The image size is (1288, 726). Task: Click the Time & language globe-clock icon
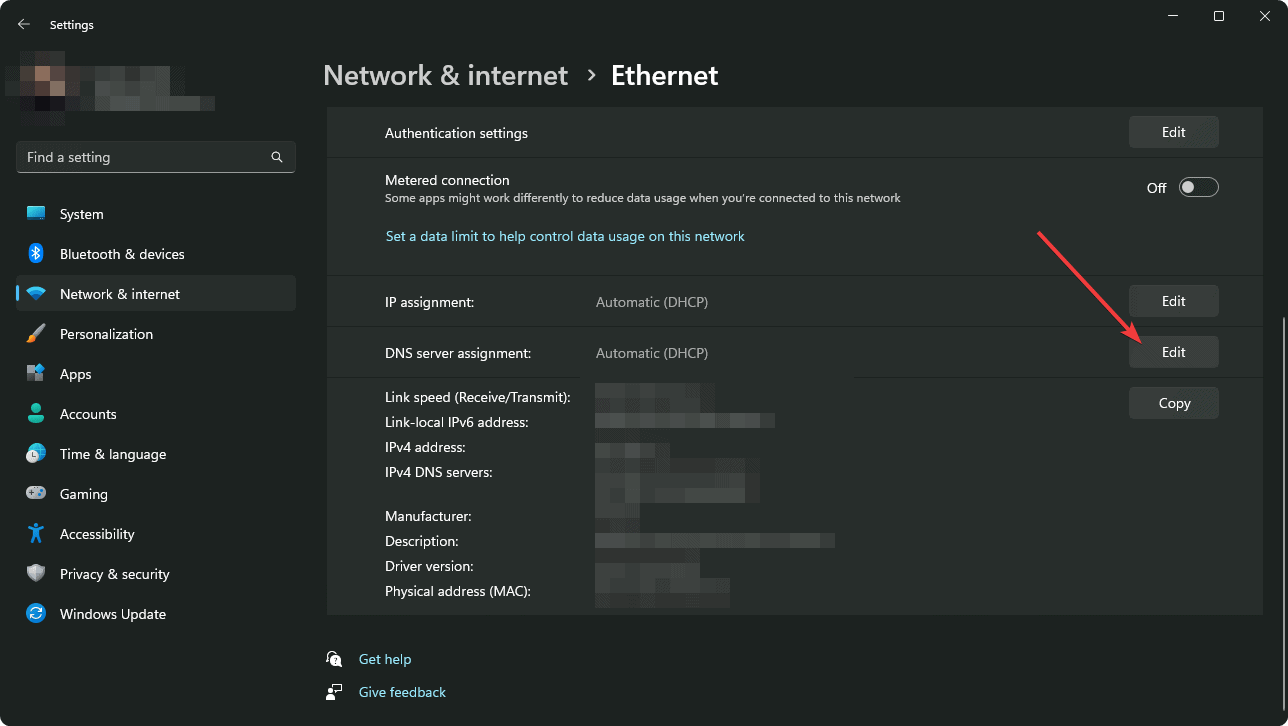[36, 454]
